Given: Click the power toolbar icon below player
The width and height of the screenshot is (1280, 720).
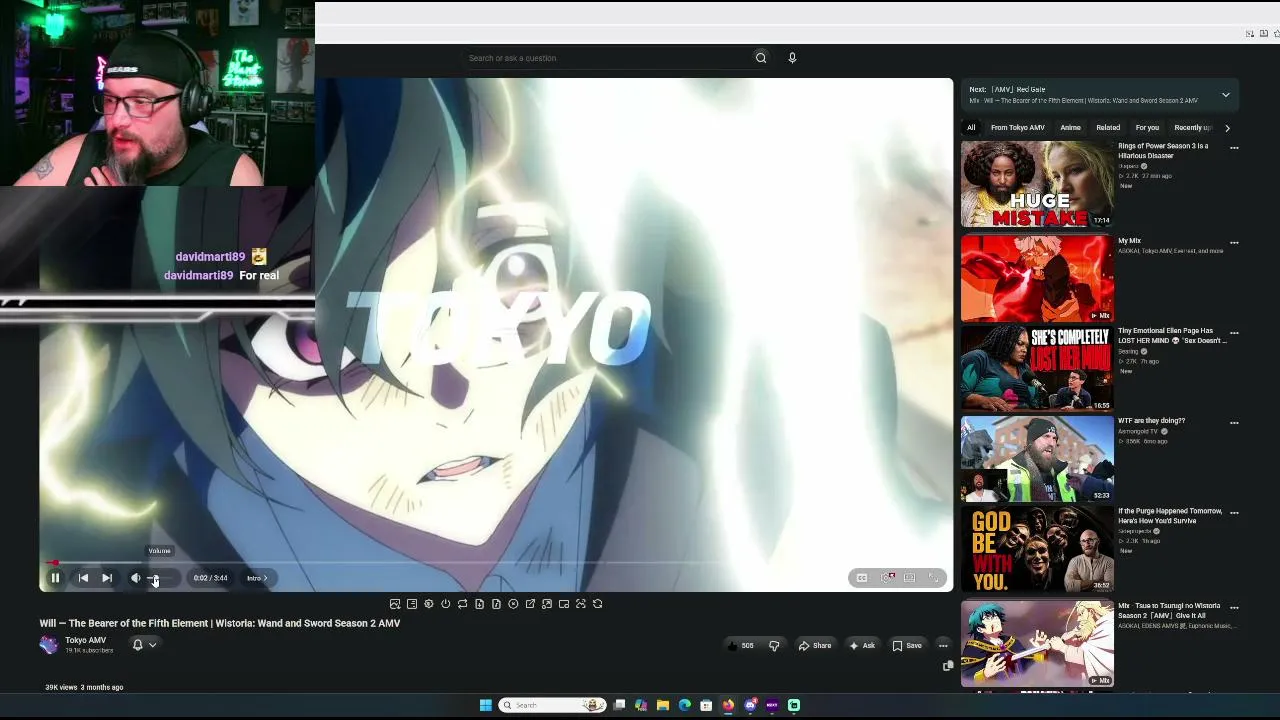Looking at the screenshot, I should pos(446,604).
